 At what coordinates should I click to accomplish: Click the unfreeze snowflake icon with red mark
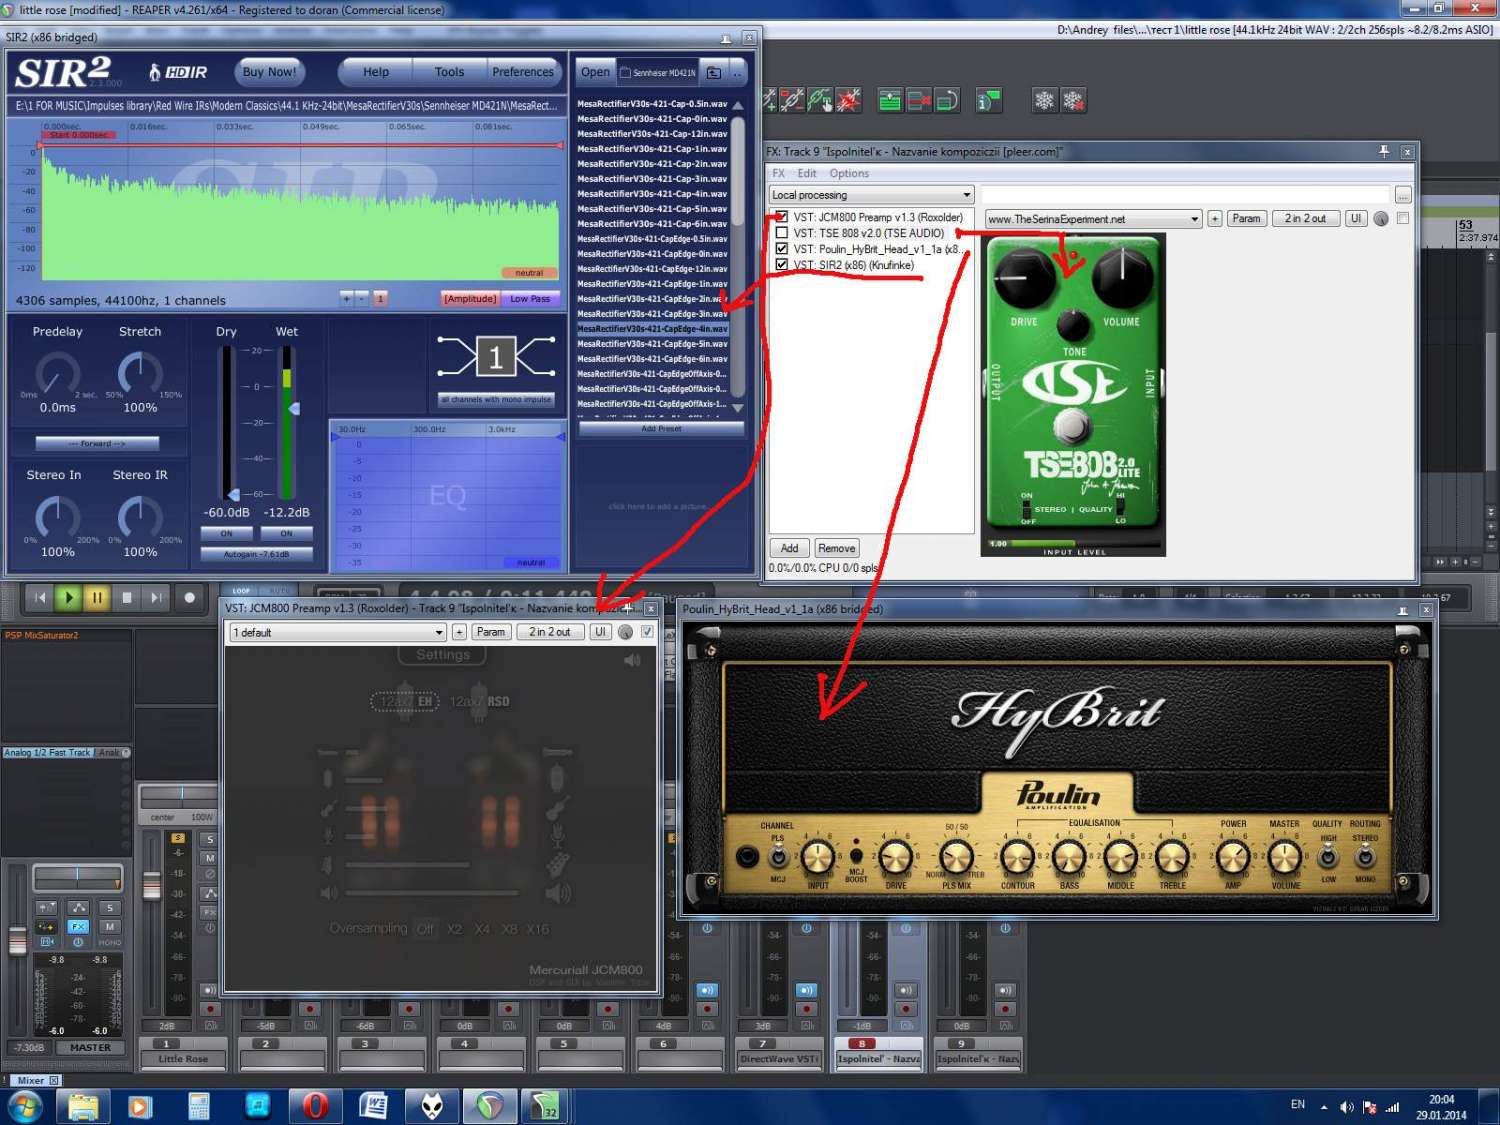point(1073,100)
